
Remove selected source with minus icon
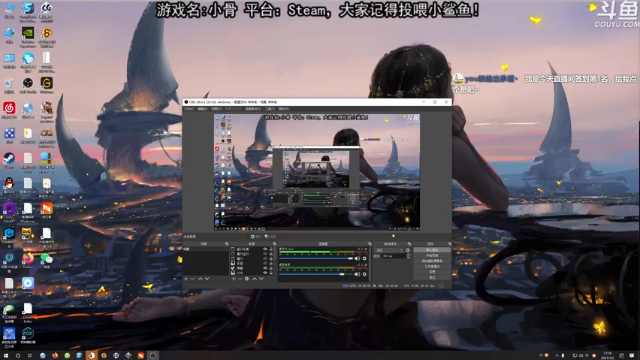[240, 279]
